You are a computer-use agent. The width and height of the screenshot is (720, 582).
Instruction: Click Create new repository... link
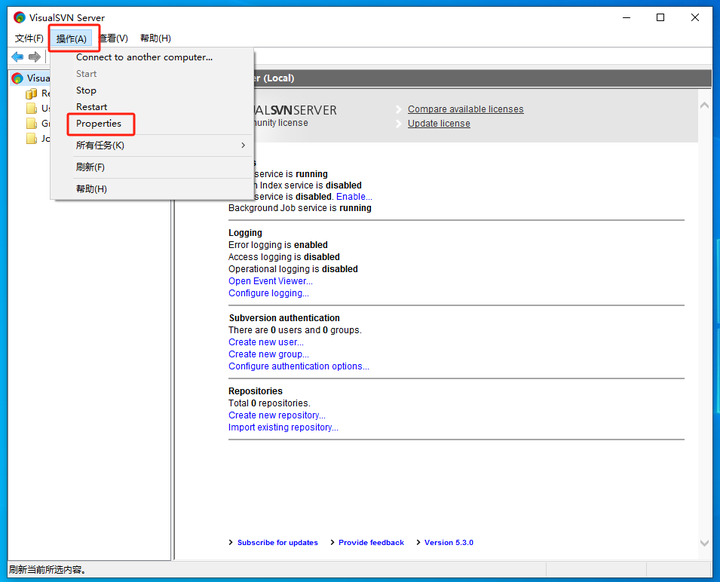point(277,415)
